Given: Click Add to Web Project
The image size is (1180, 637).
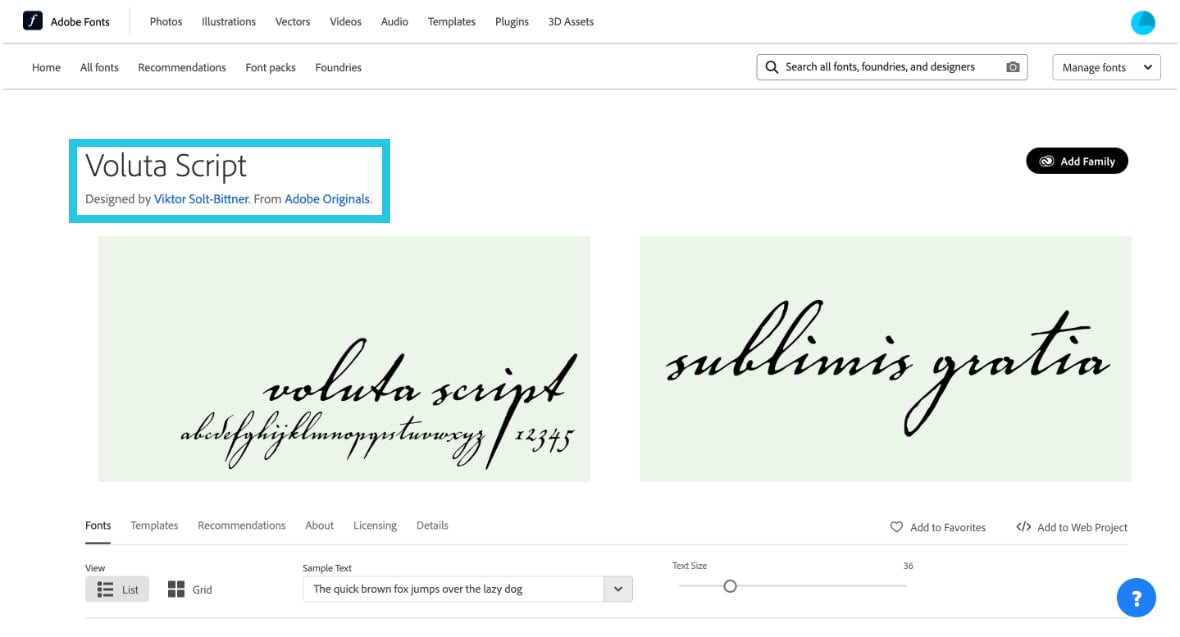Looking at the screenshot, I should point(1072,527).
